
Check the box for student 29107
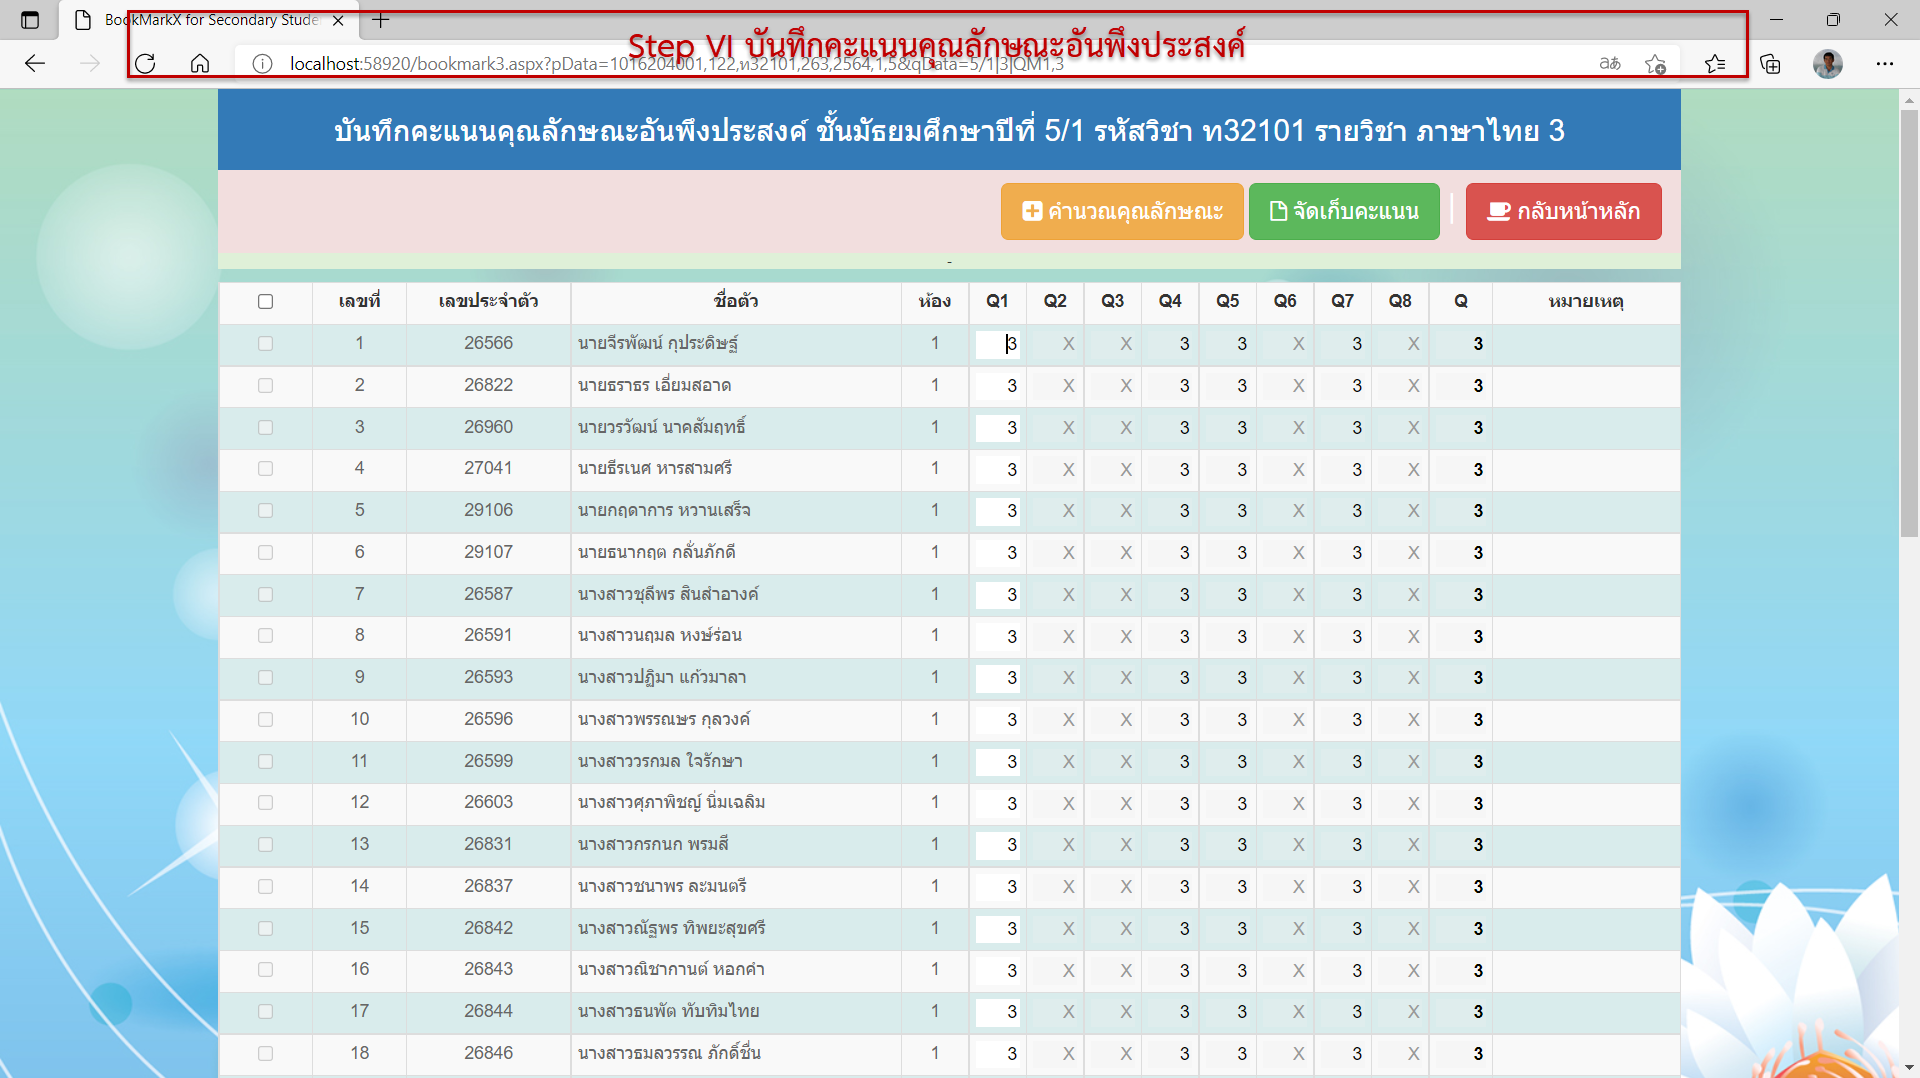[x=265, y=553]
